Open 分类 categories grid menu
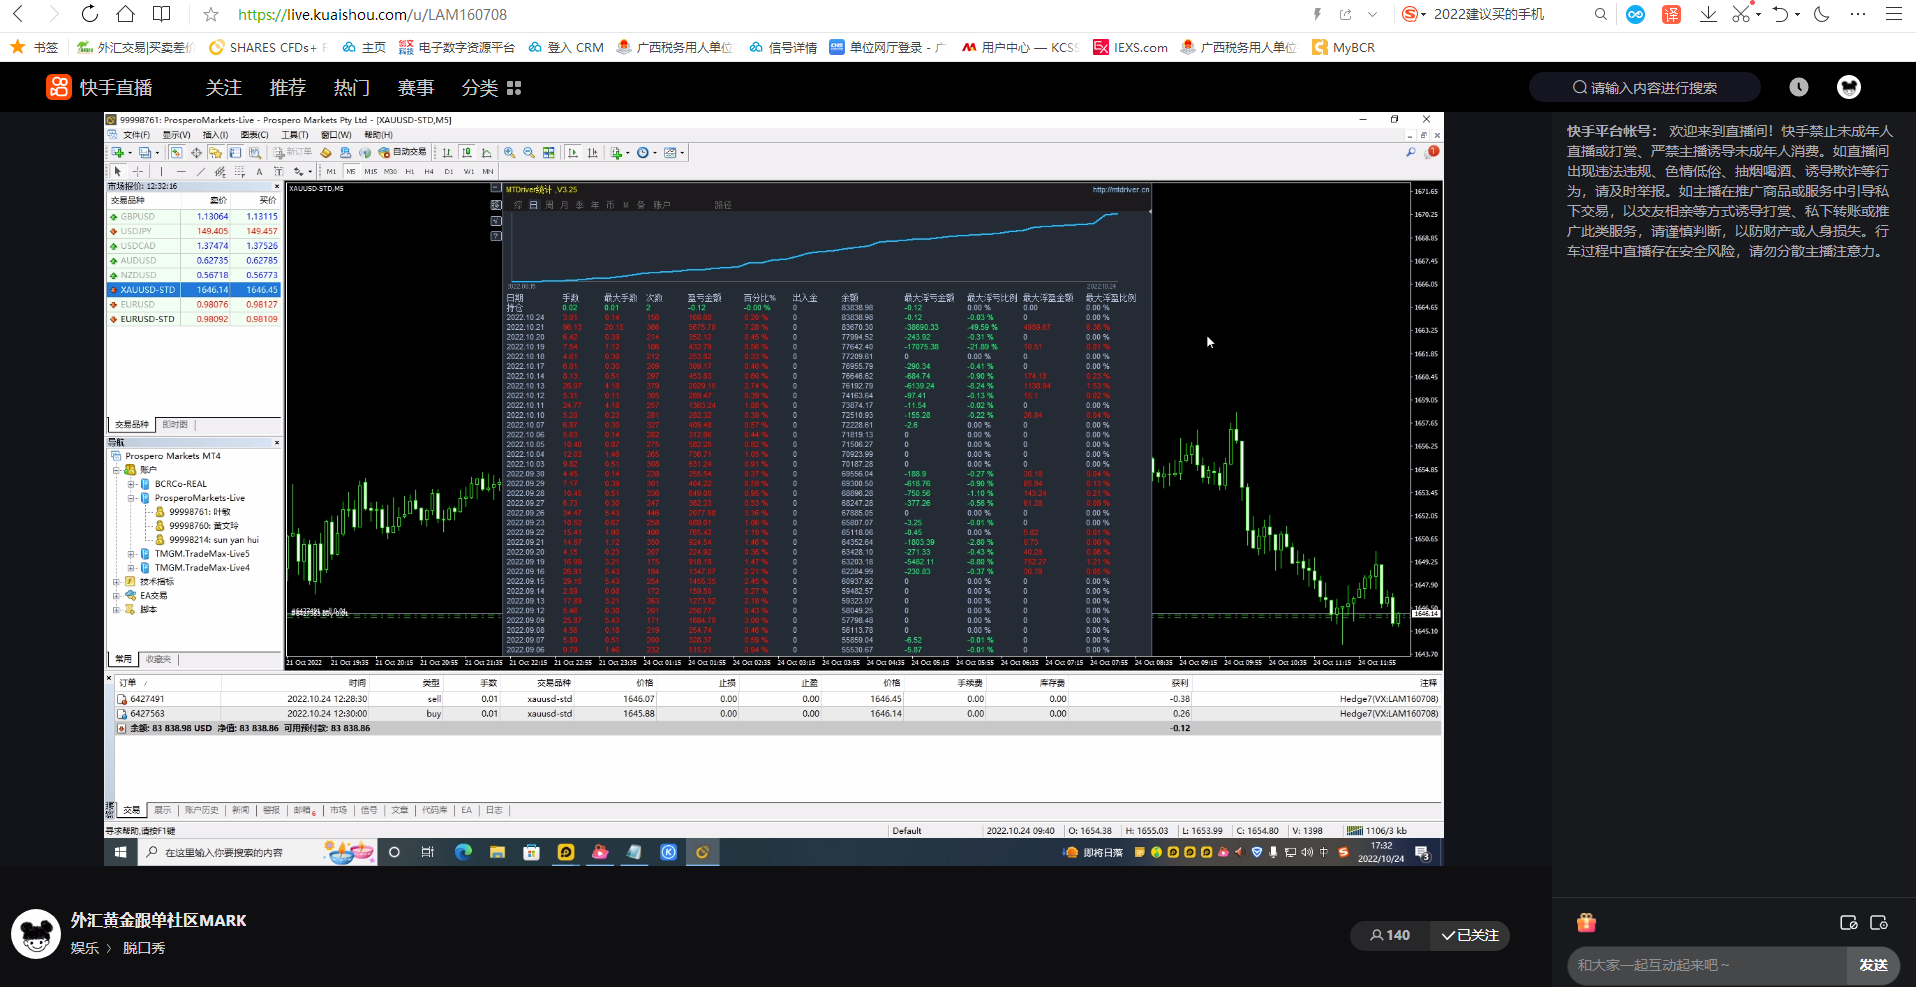Screen dimensions: 1916x987 (491, 88)
